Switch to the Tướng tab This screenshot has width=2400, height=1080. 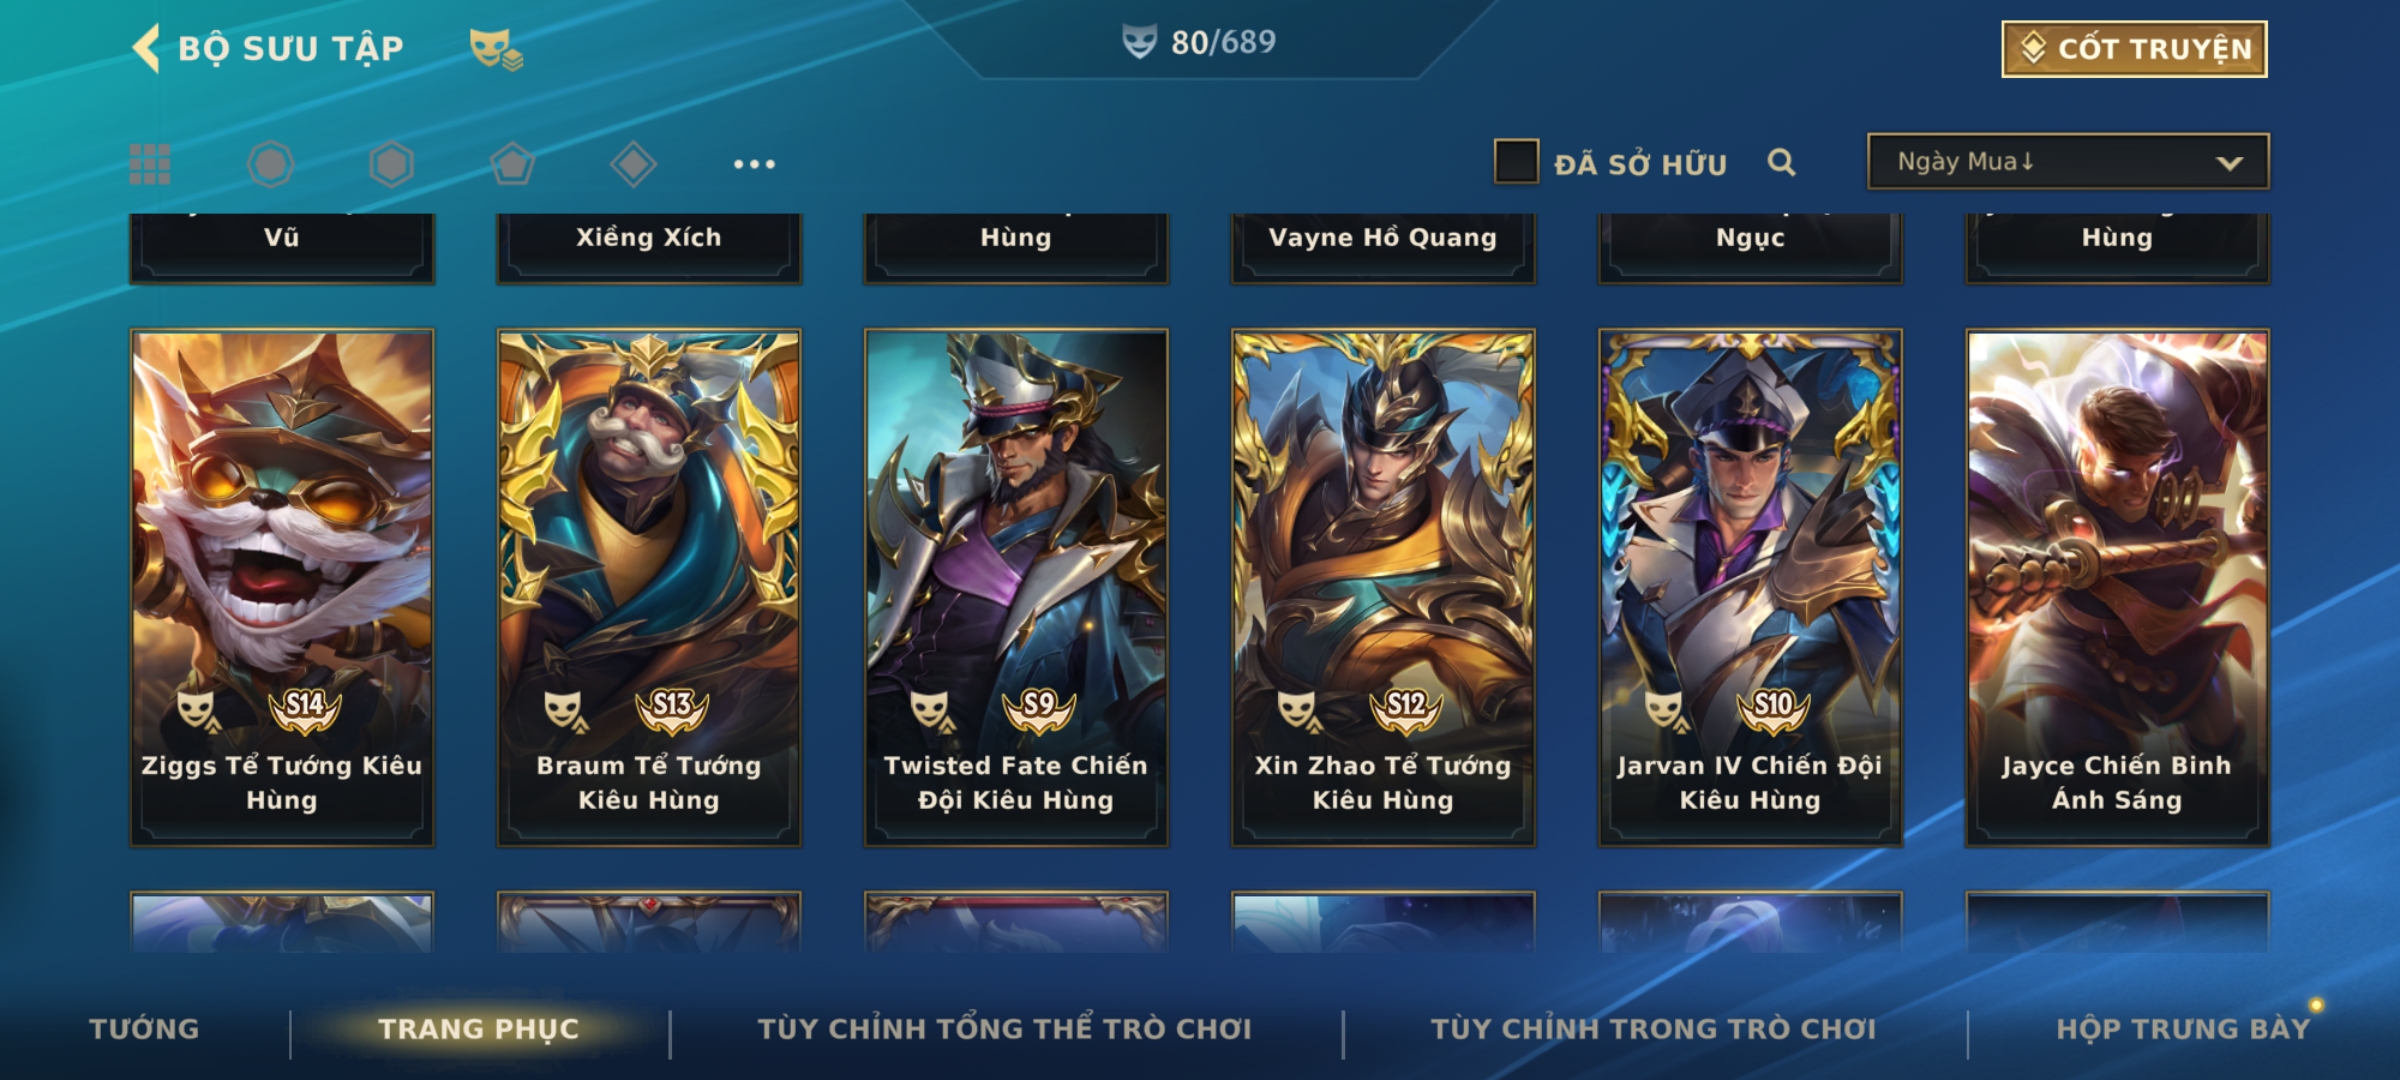tap(144, 1029)
